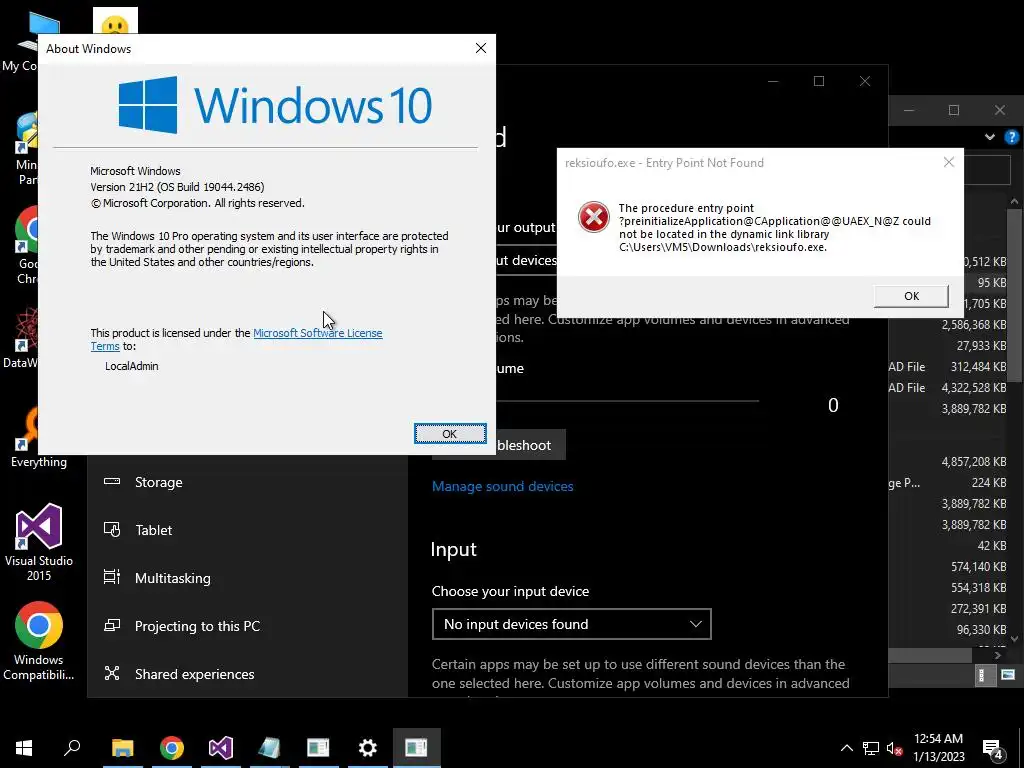
Task: Click the muted volume tray icon
Action: click(895, 748)
